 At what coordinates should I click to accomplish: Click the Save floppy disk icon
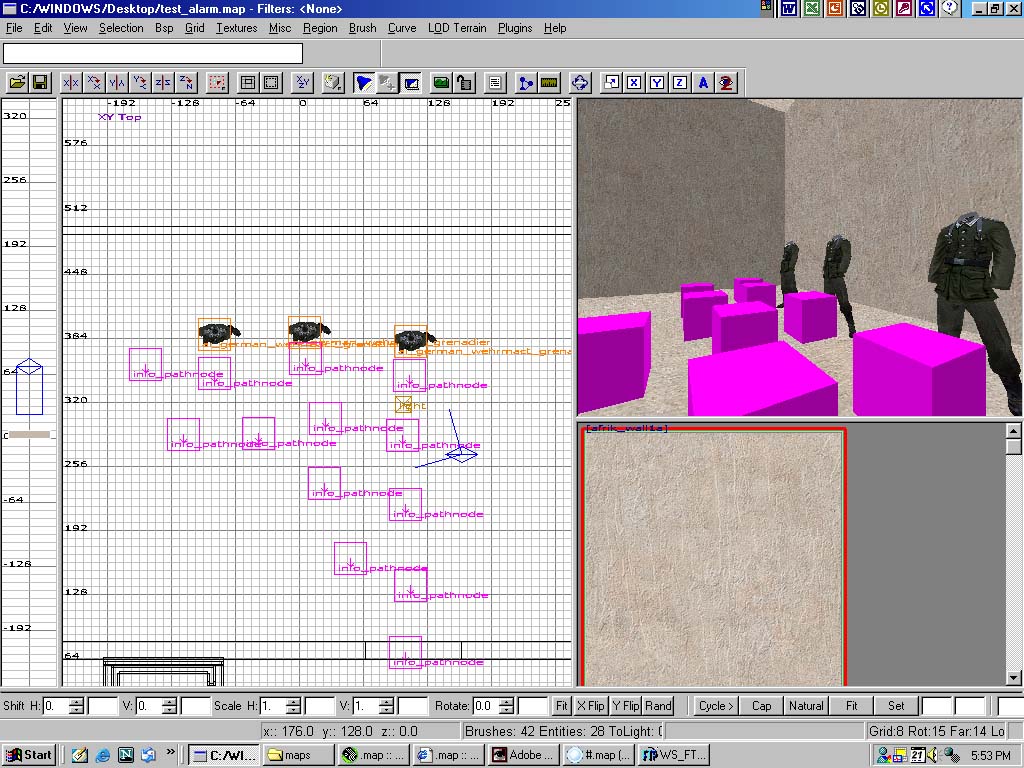pyautogui.click(x=41, y=83)
